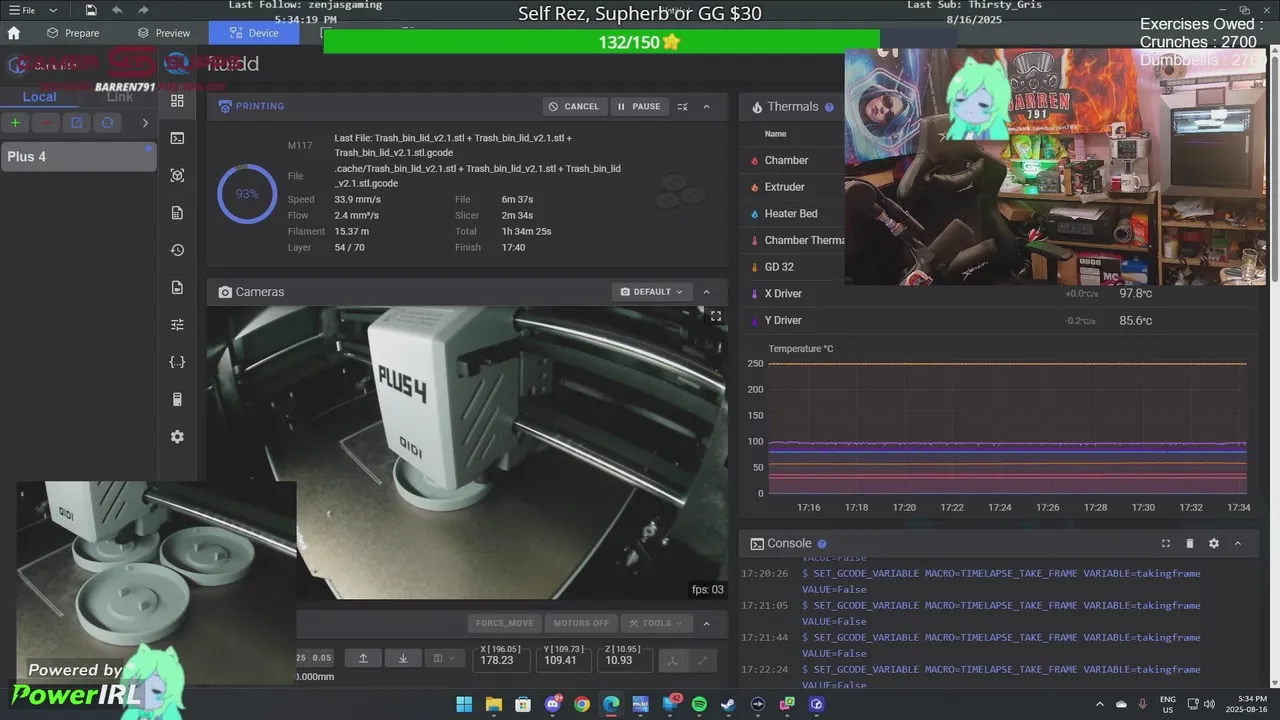Click the X position input field
The image size is (1280, 720).
501,660
